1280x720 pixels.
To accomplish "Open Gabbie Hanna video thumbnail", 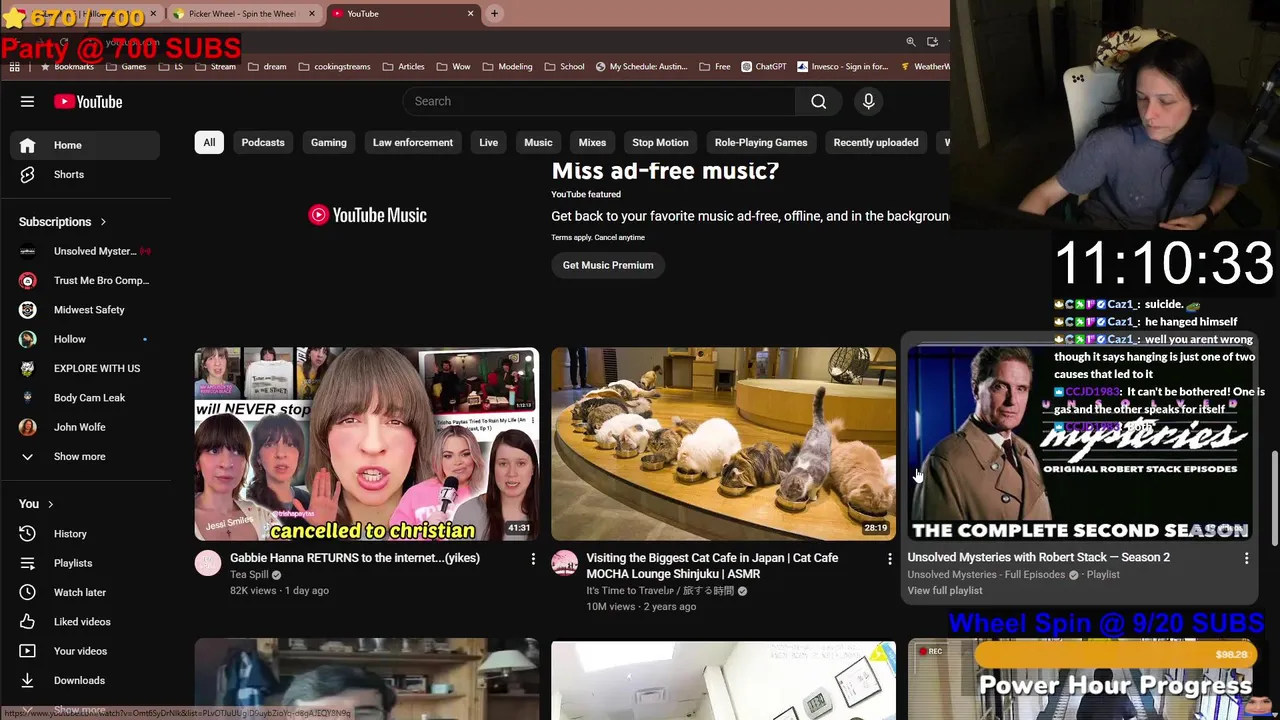I will 367,444.
